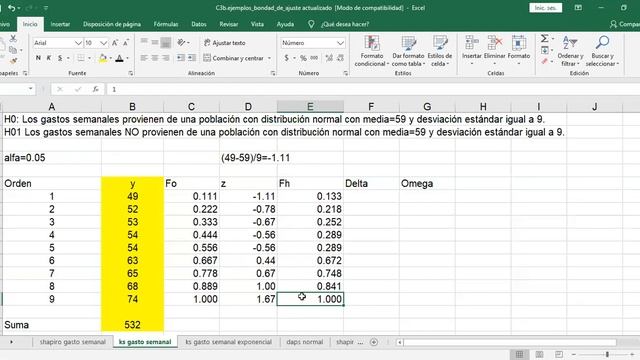640x360 pixels.
Task: Toggle underline (S) formatting
Action: (x=60, y=58)
